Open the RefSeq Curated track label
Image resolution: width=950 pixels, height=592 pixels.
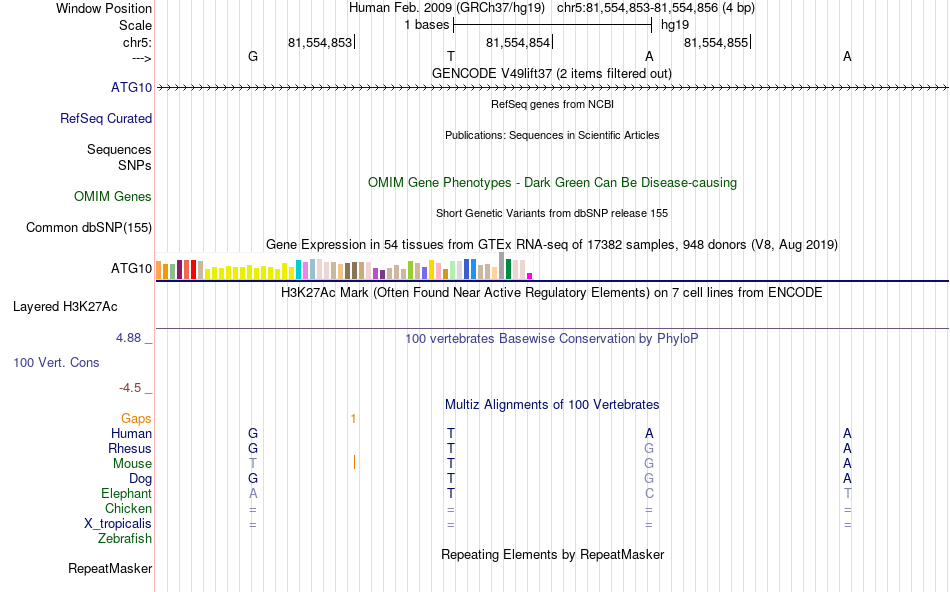pyautogui.click(x=105, y=118)
